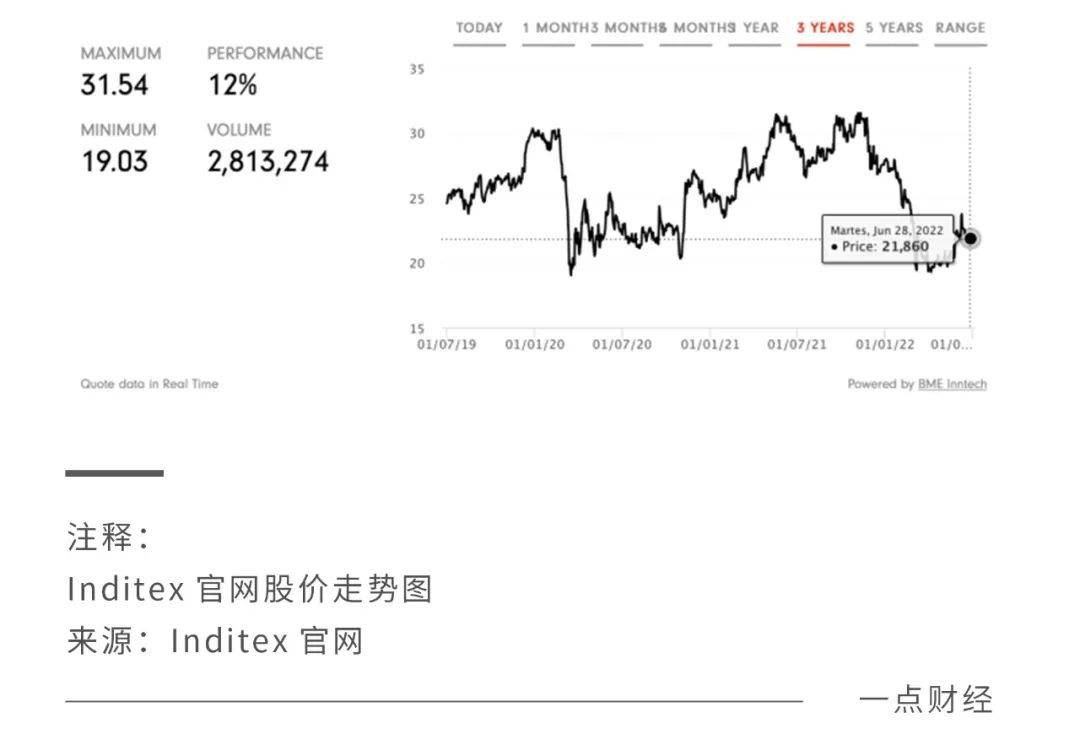Switch to the TODAY tab

click(478, 28)
